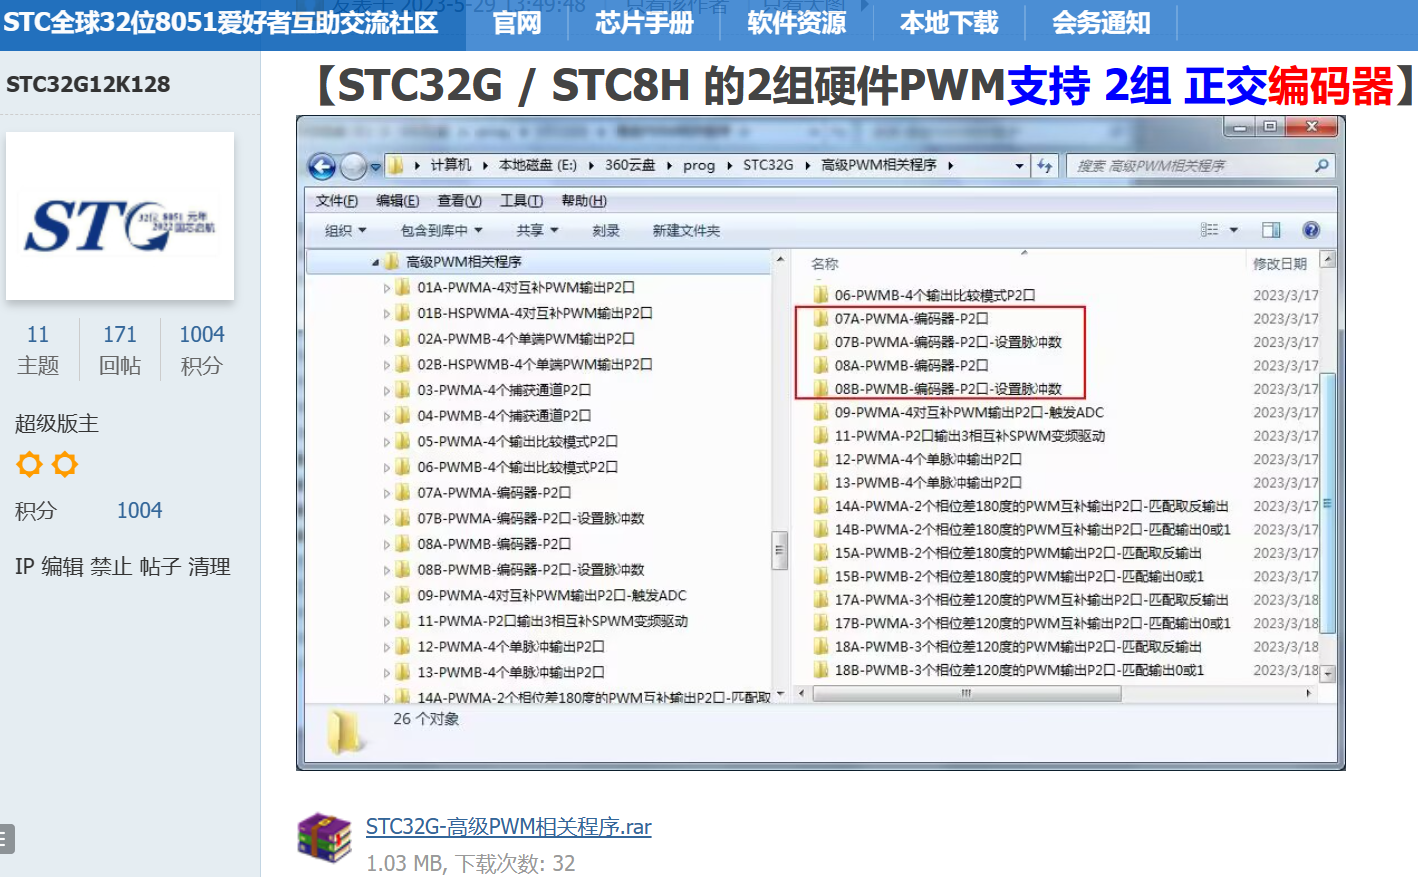This screenshot has height=877, width=1418.
Task: Click the STC全球32位8051爱好者互助交流社区 site title
Action: 220,23
